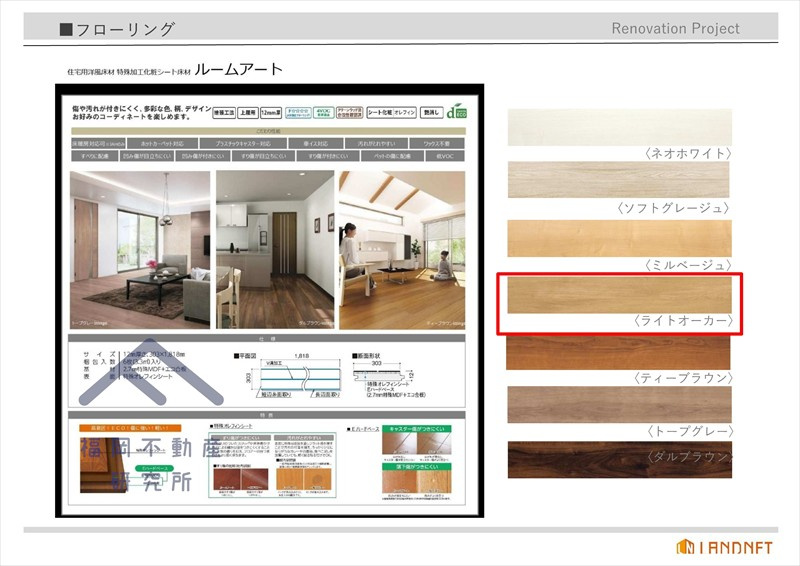Select the トープグレー flooring swatch
The height and width of the screenshot is (566, 800).
(619, 404)
